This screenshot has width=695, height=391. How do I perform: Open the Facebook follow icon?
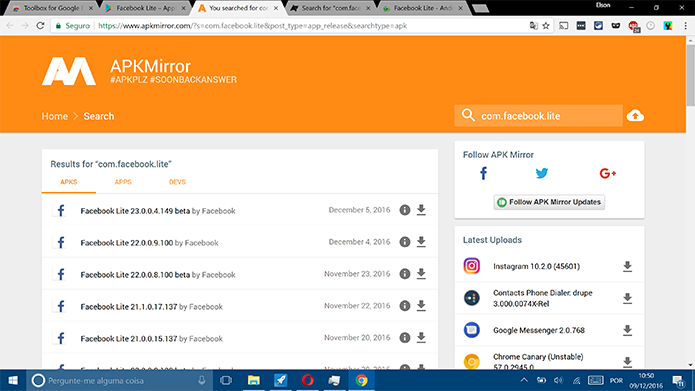(484, 173)
